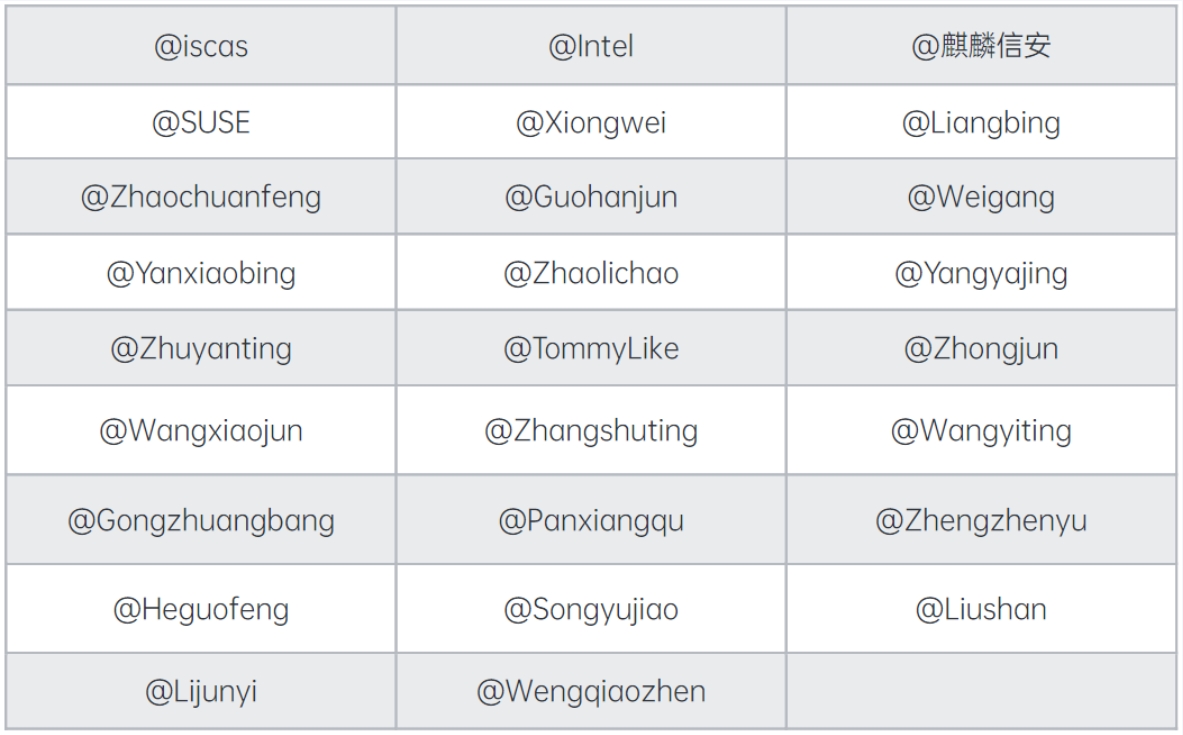The height and width of the screenshot is (735, 1183).
Task: Select the @Heguofeng username
Action: click(201, 609)
